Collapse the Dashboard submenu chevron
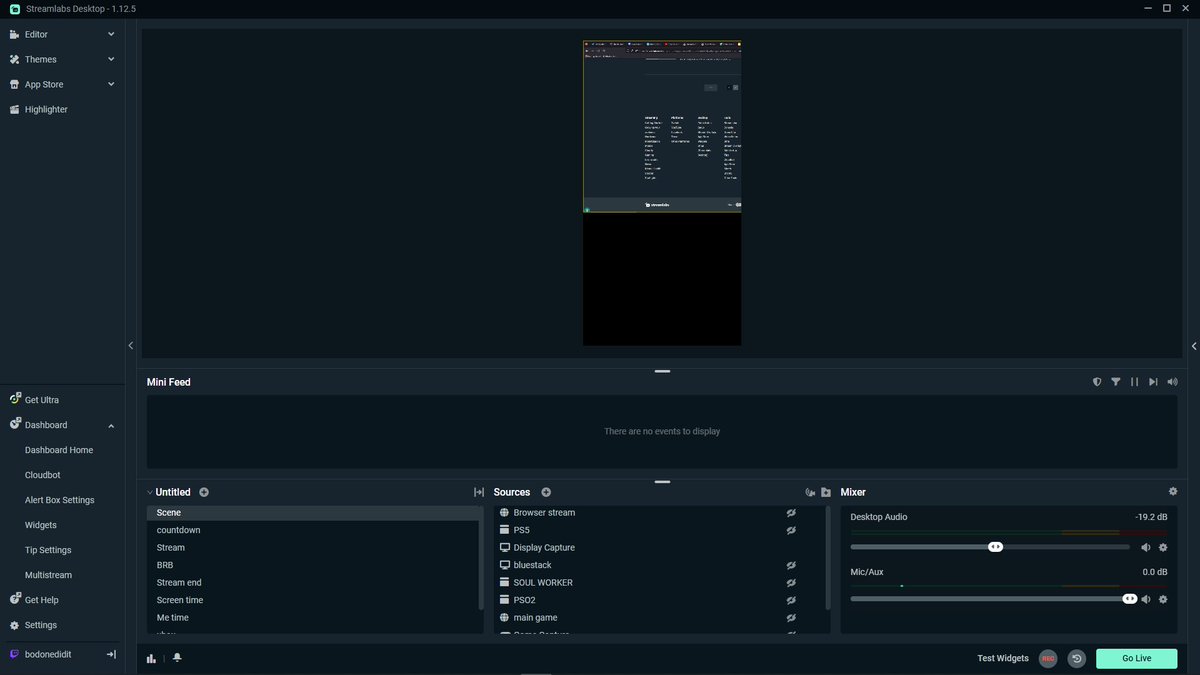Viewport: 1200px width, 675px height. 111,425
